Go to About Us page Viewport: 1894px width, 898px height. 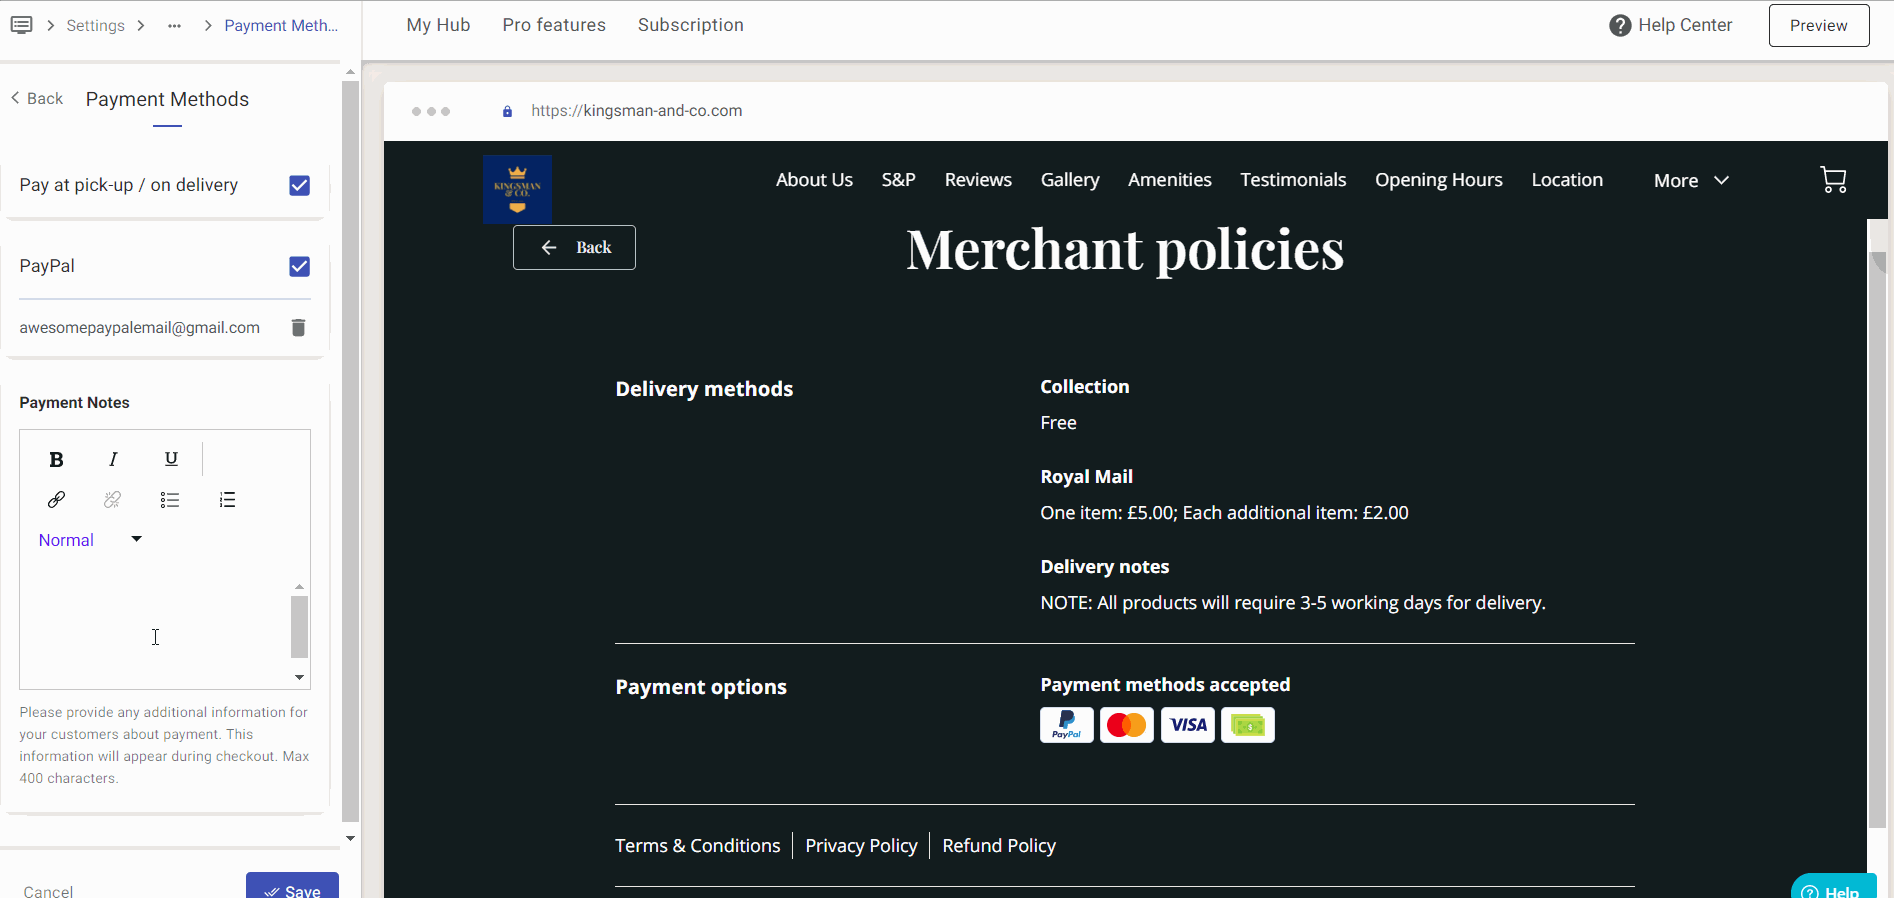[x=814, y=180]
